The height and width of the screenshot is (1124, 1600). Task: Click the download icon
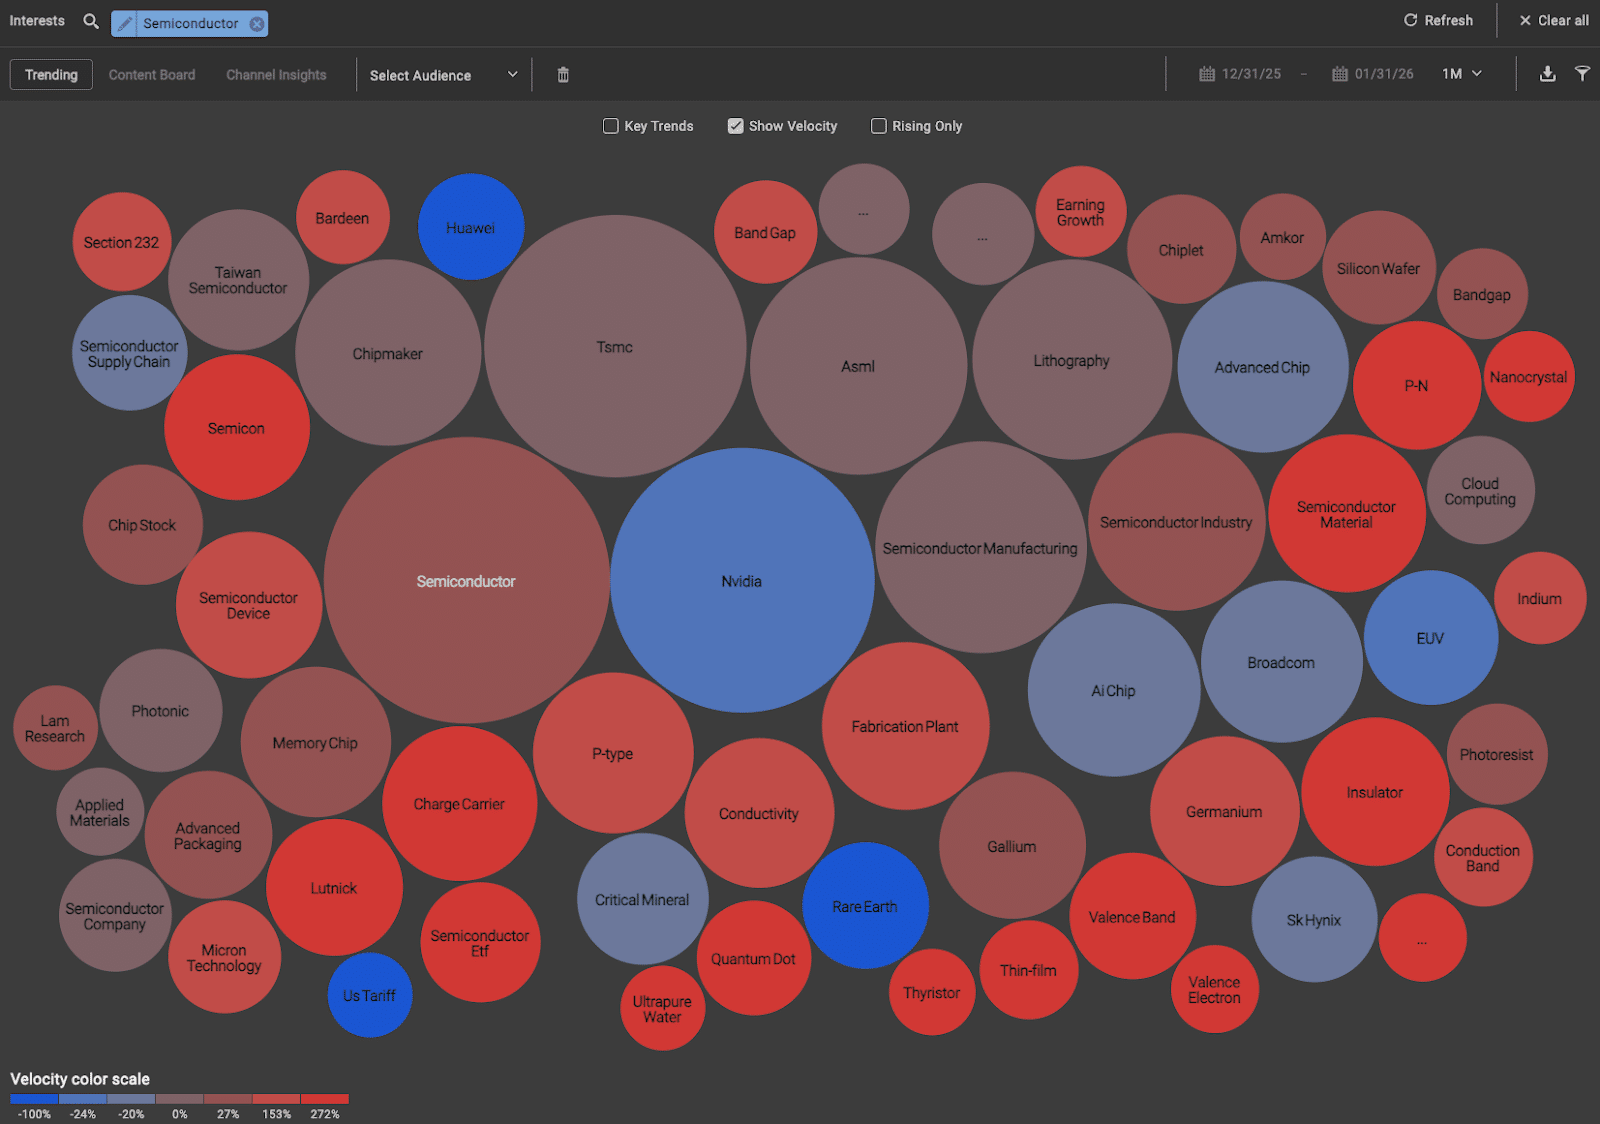pyautogui.click(x=1547, y=74)
